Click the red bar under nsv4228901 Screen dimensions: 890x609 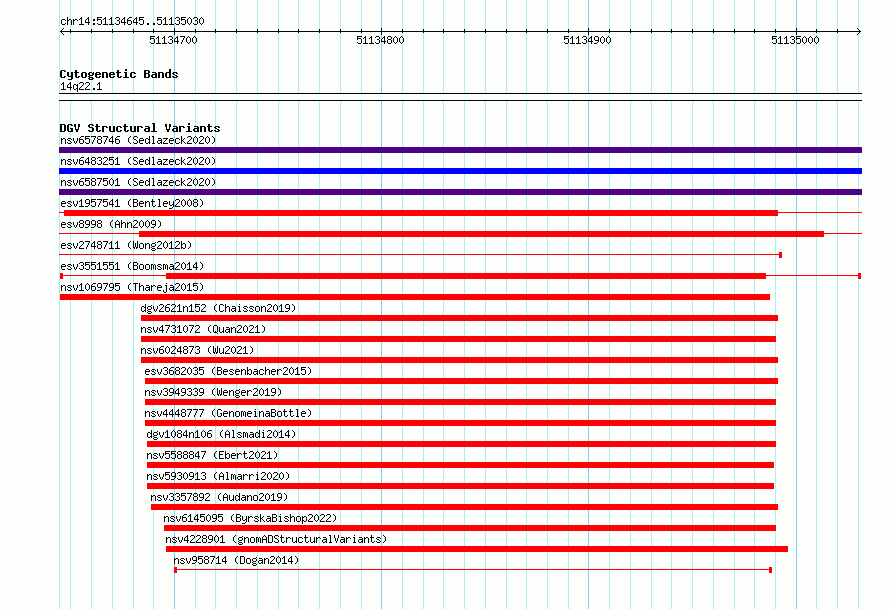[x=477, y=549]
